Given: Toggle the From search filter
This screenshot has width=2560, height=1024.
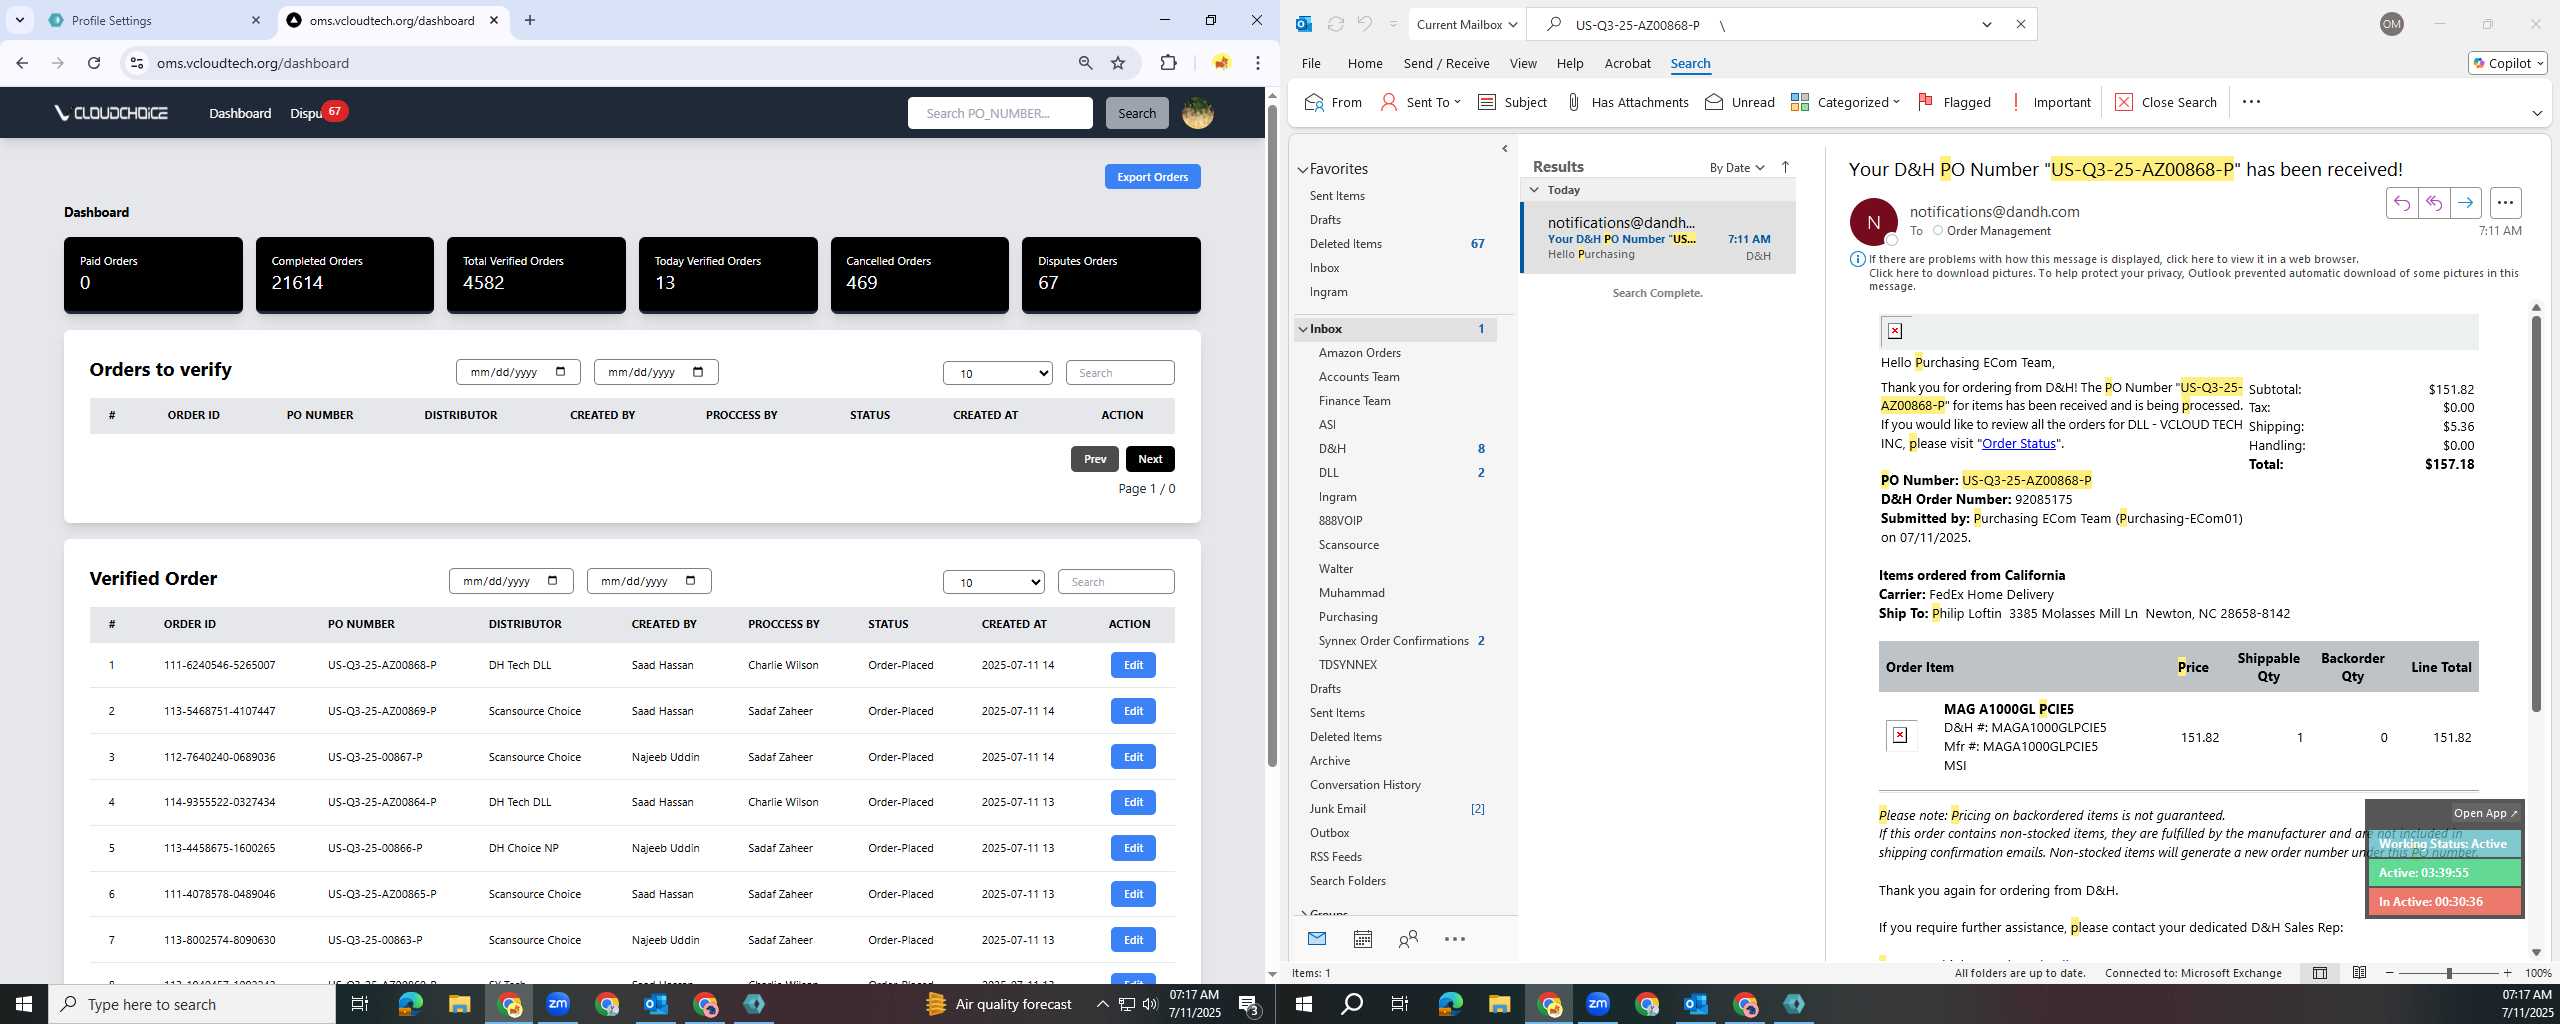Looking at the screenshot, I should click(1333, 102).
